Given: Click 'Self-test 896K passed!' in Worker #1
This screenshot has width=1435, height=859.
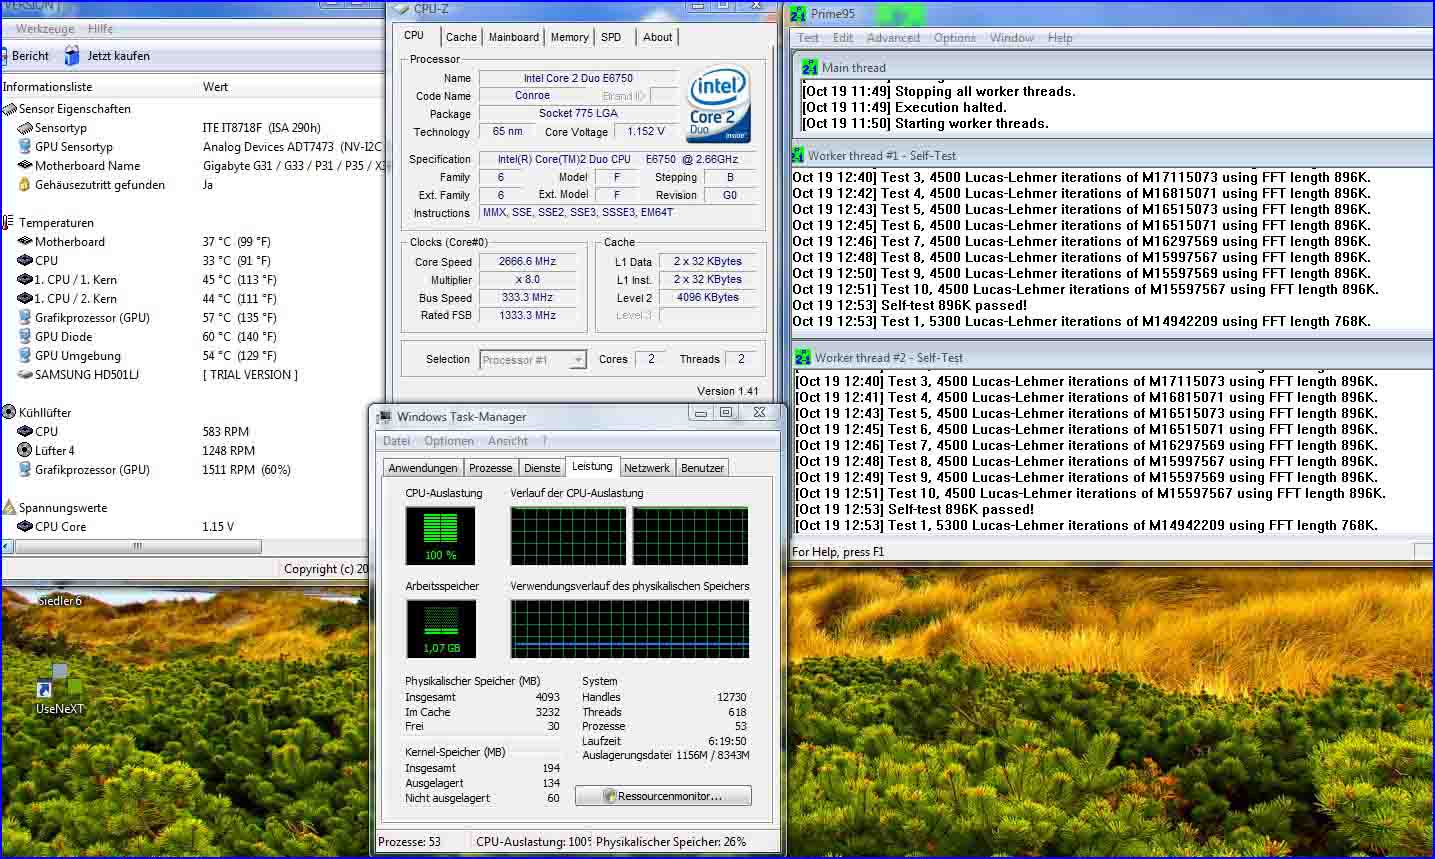Looking at the screenshot, I should point(953,306).
